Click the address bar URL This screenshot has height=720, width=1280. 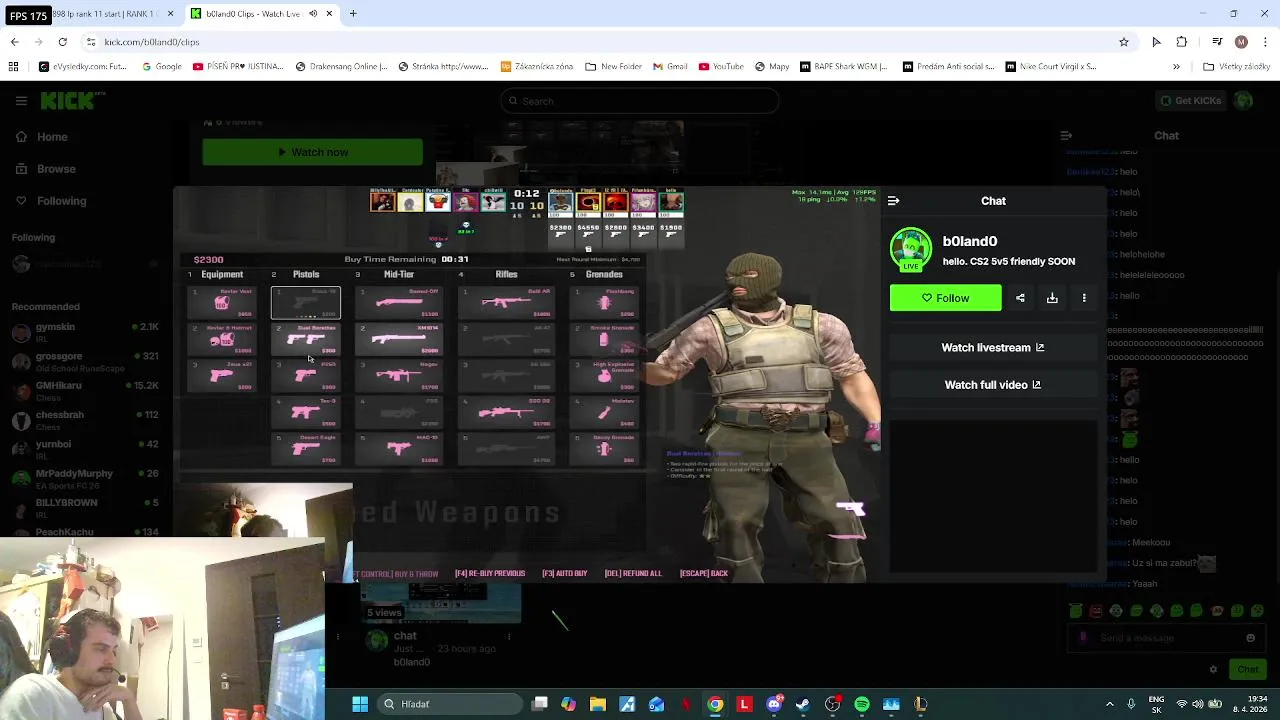tap(152, 42)
